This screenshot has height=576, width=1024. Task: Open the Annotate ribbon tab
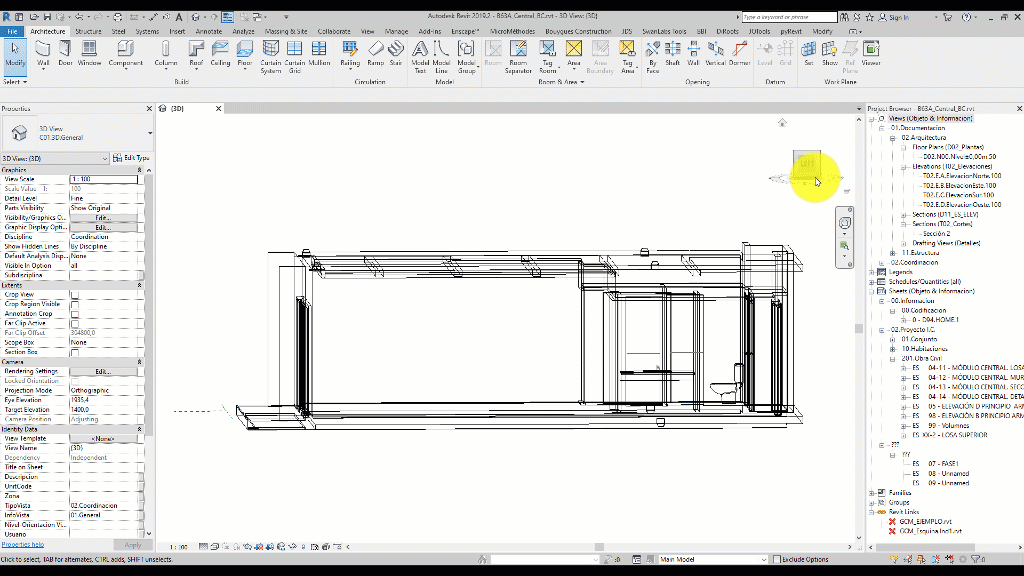point(209,31)
